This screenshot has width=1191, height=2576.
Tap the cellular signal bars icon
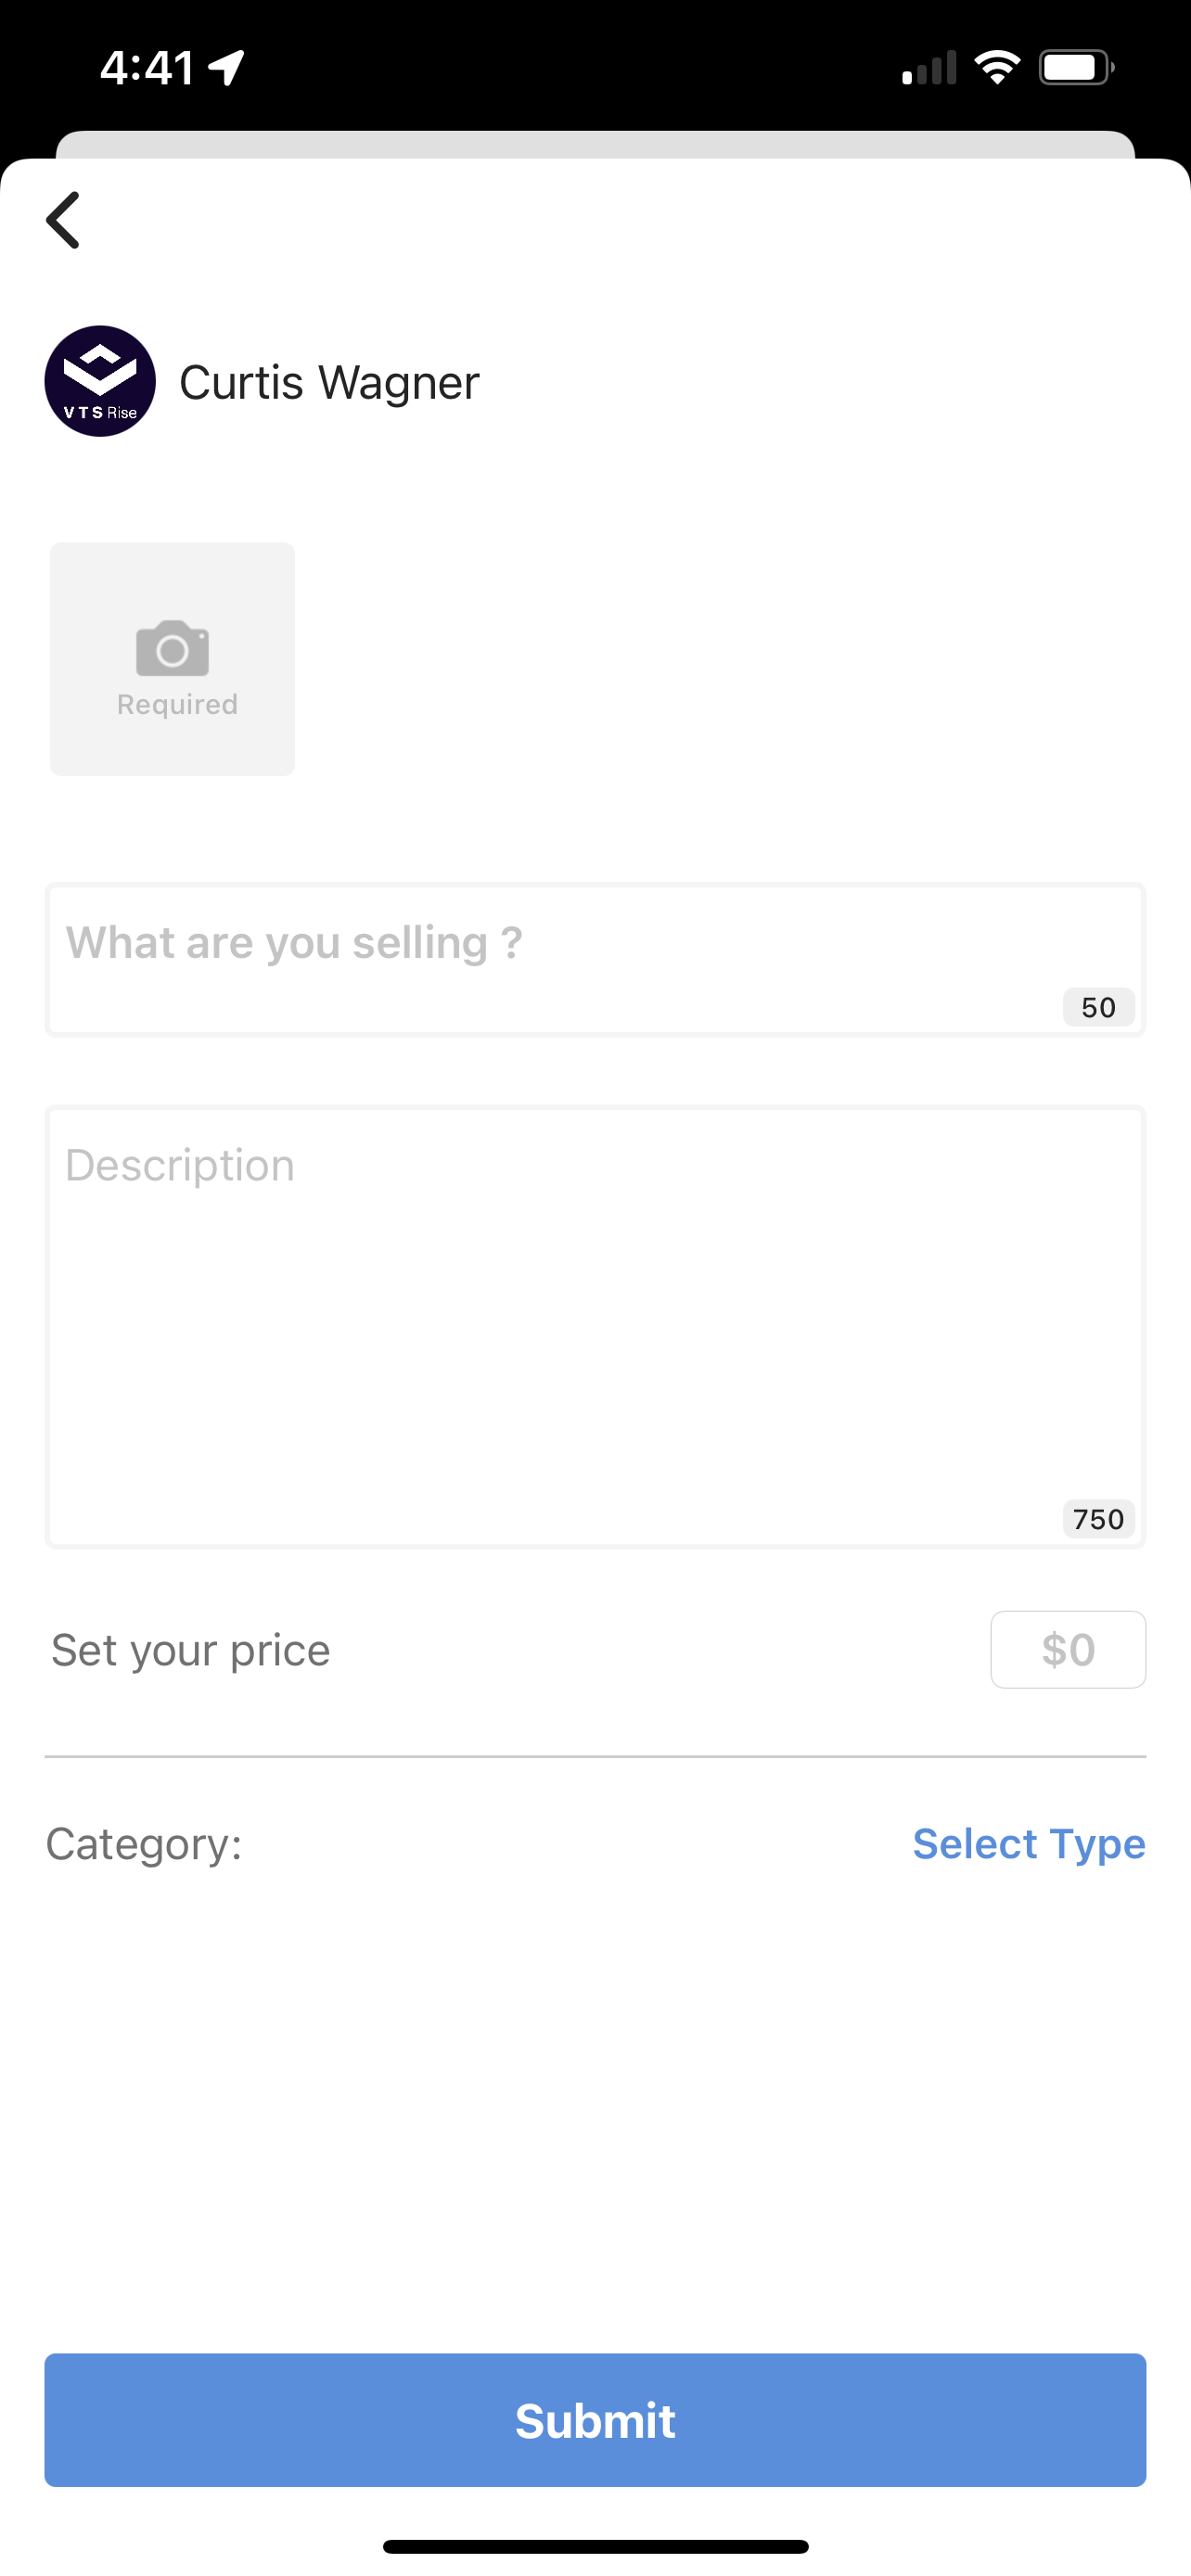(929, 68)
